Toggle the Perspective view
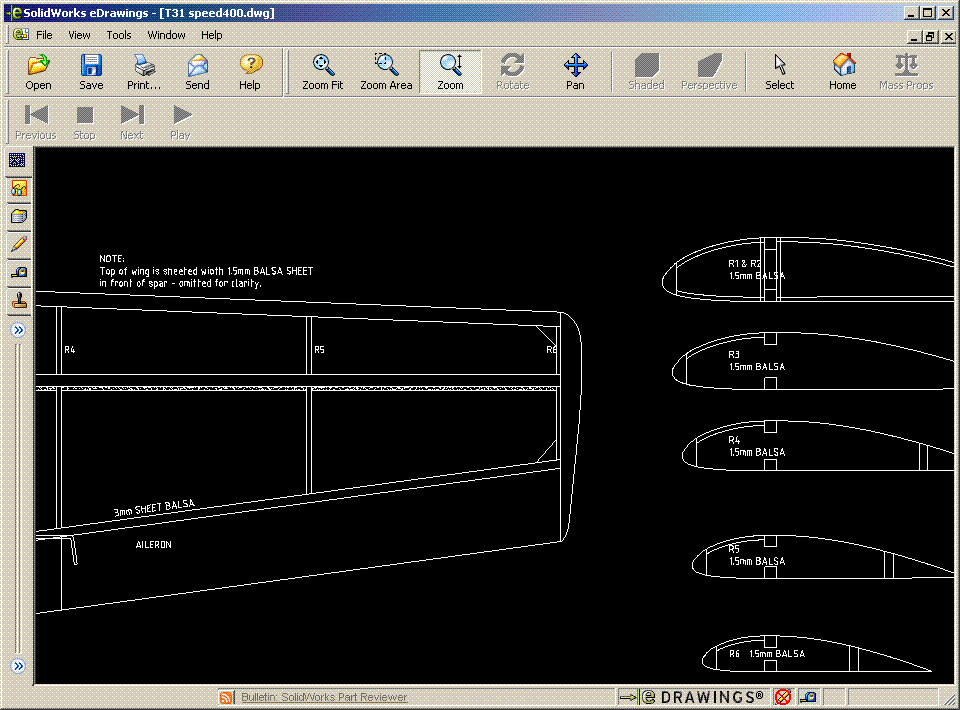Screen dimensions: 960x710 click(x=709, y=72)
